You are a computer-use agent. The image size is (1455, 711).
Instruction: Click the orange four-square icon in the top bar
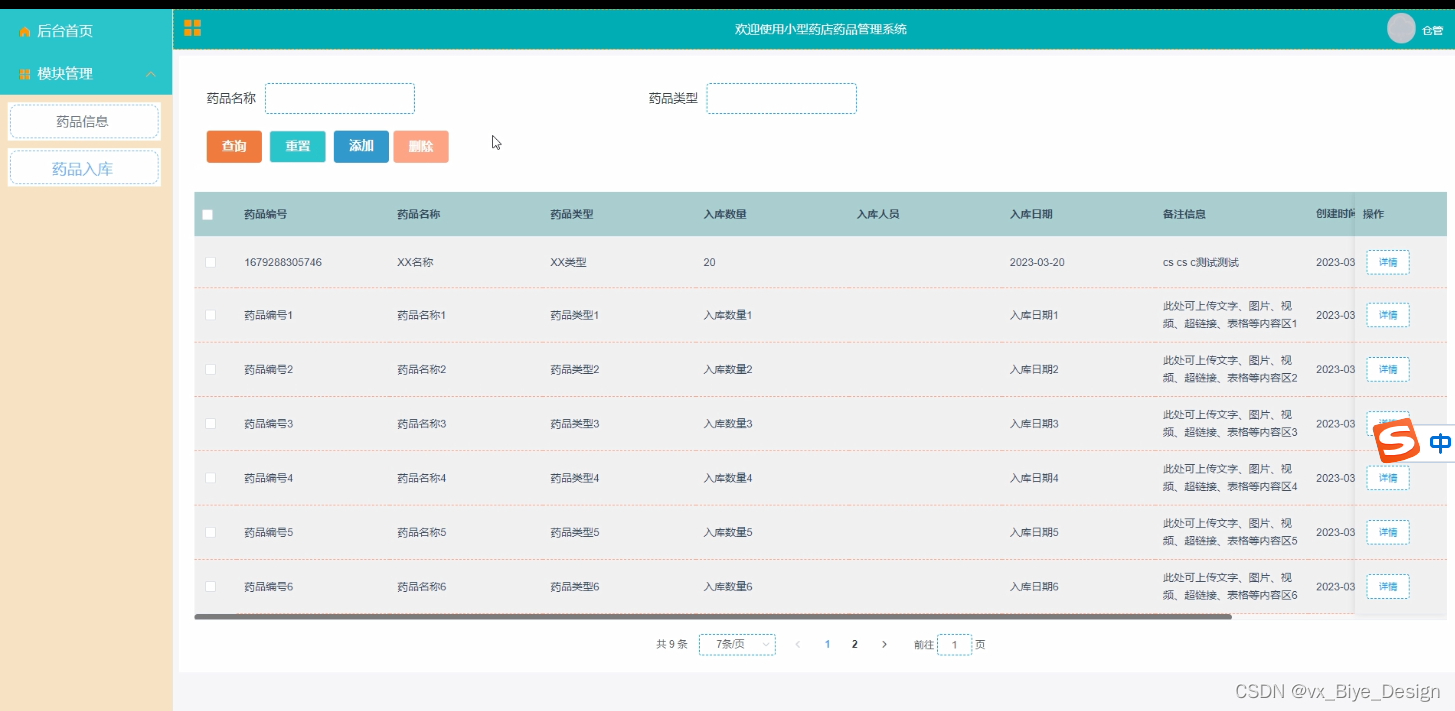tap(193, 28)
